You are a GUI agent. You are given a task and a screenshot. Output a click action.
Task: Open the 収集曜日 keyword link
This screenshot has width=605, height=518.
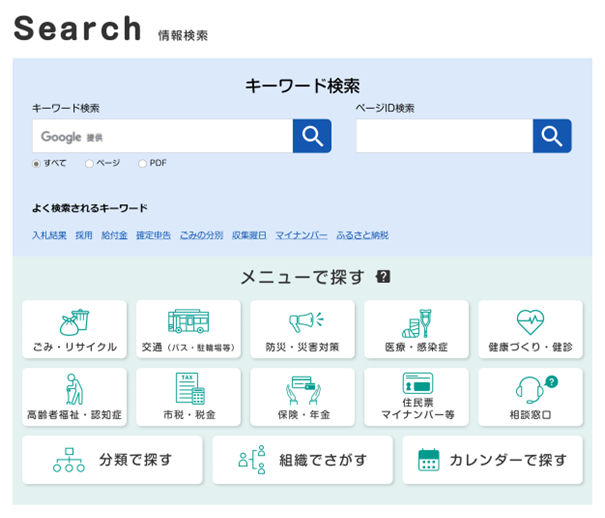249,235
